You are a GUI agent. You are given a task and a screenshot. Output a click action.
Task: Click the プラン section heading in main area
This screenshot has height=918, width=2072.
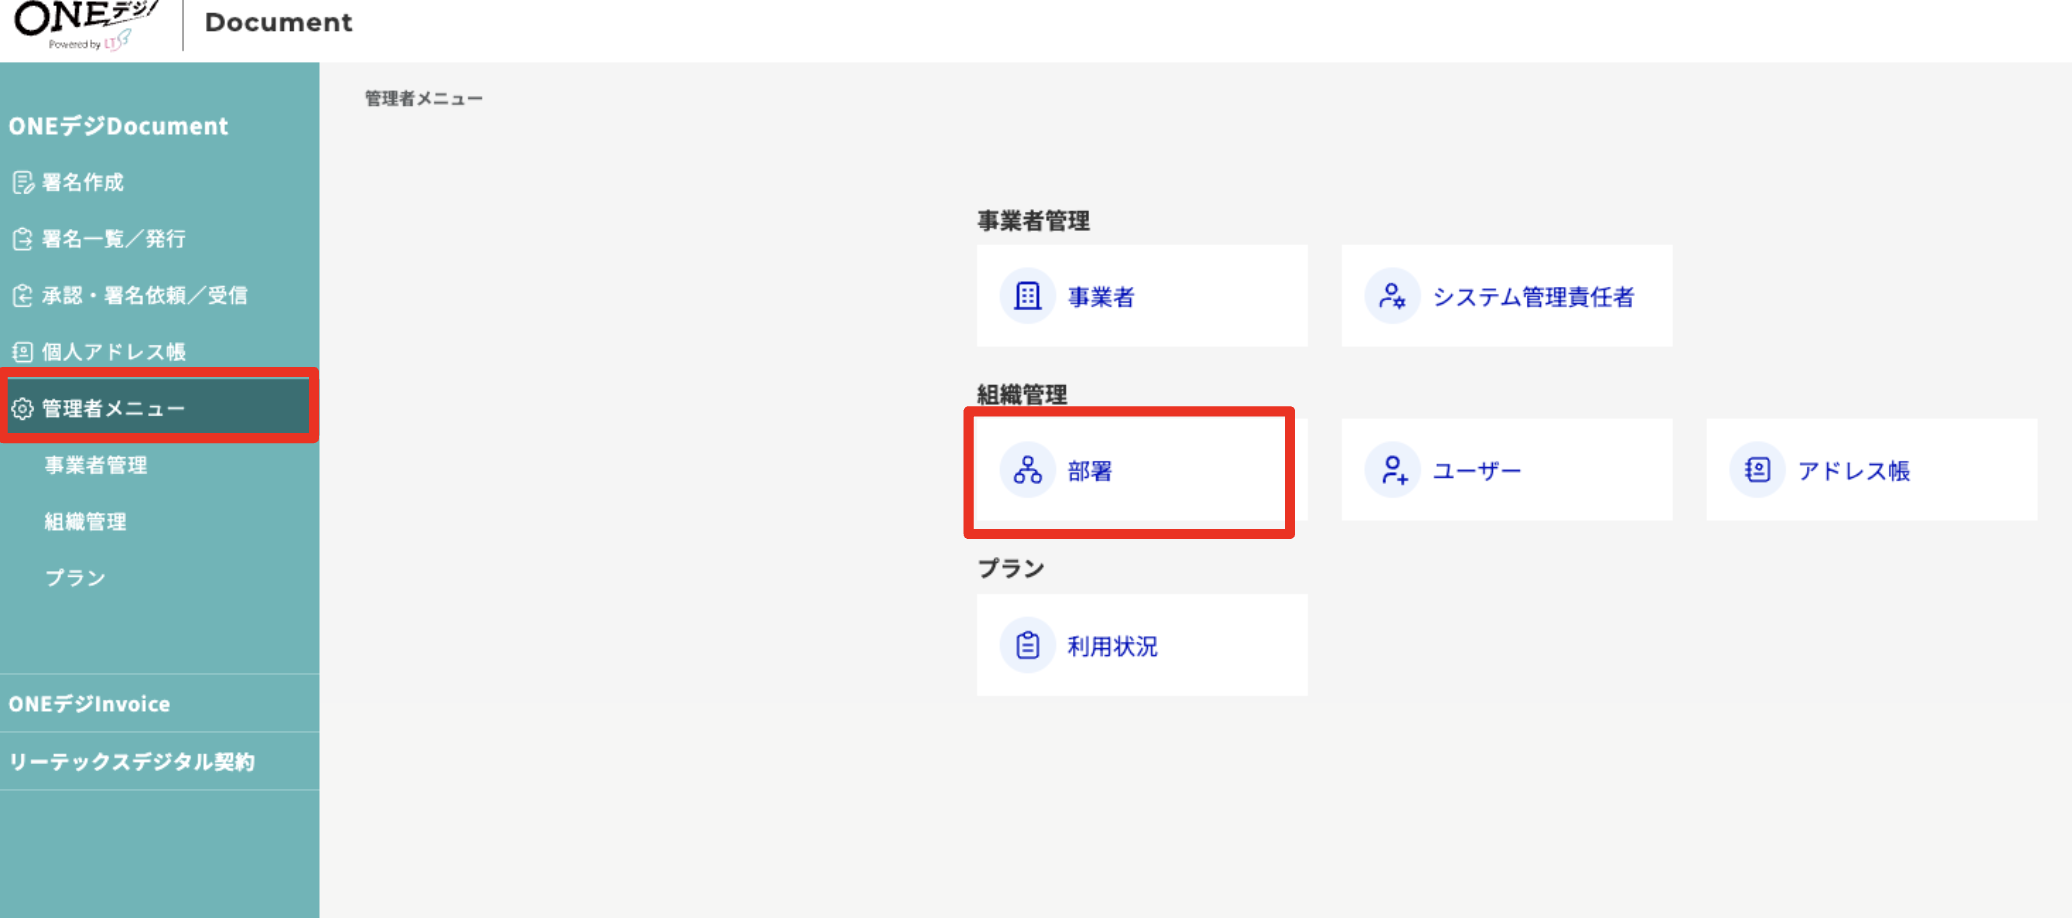coord(1011,569)
